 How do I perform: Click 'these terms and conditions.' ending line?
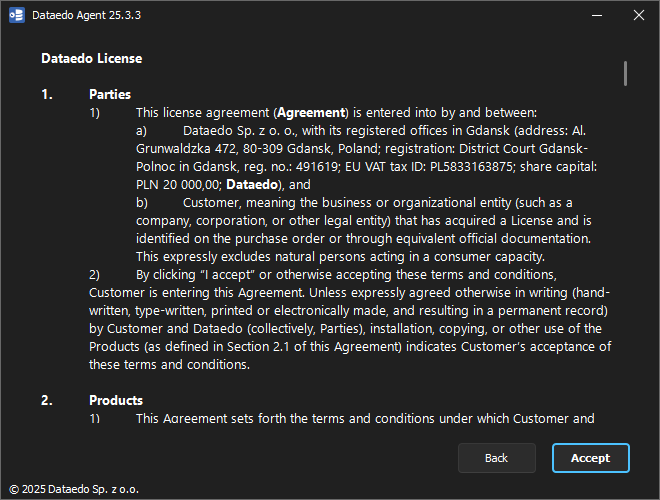click(x=169, y=364)
